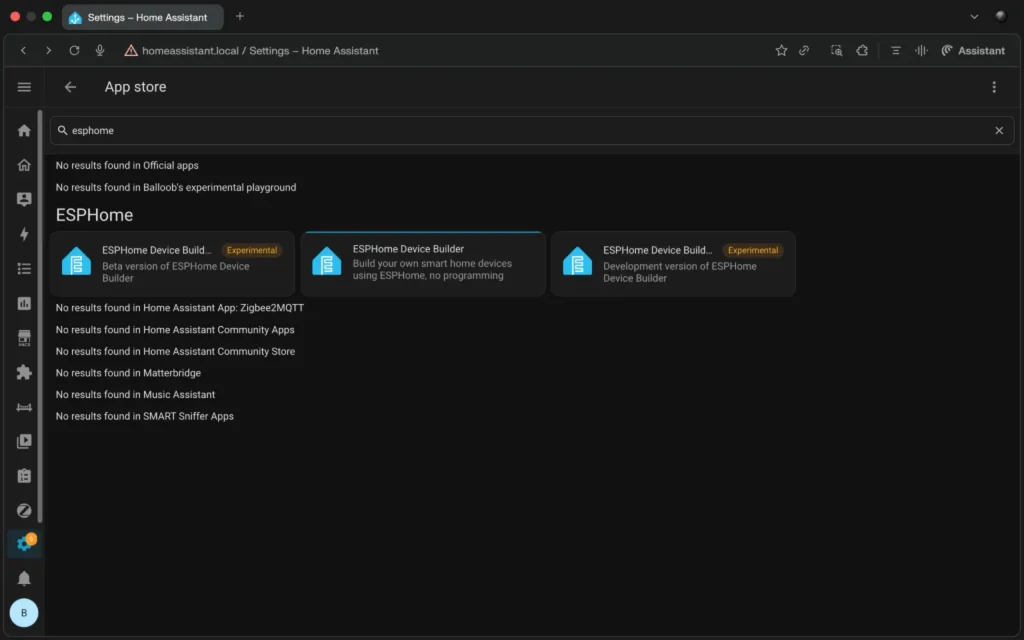Viewport: 1024px width, 640px height.
Task: Click 'No results found in Home Assistant Community Apps'
Action: (x=175, y=330)
